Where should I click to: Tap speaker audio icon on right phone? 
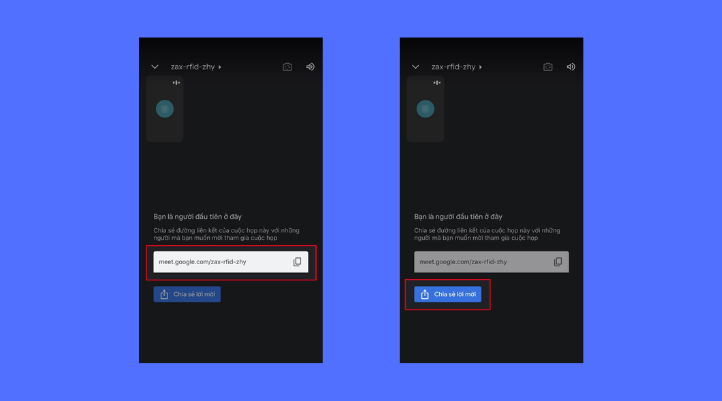tap(571, 67)
